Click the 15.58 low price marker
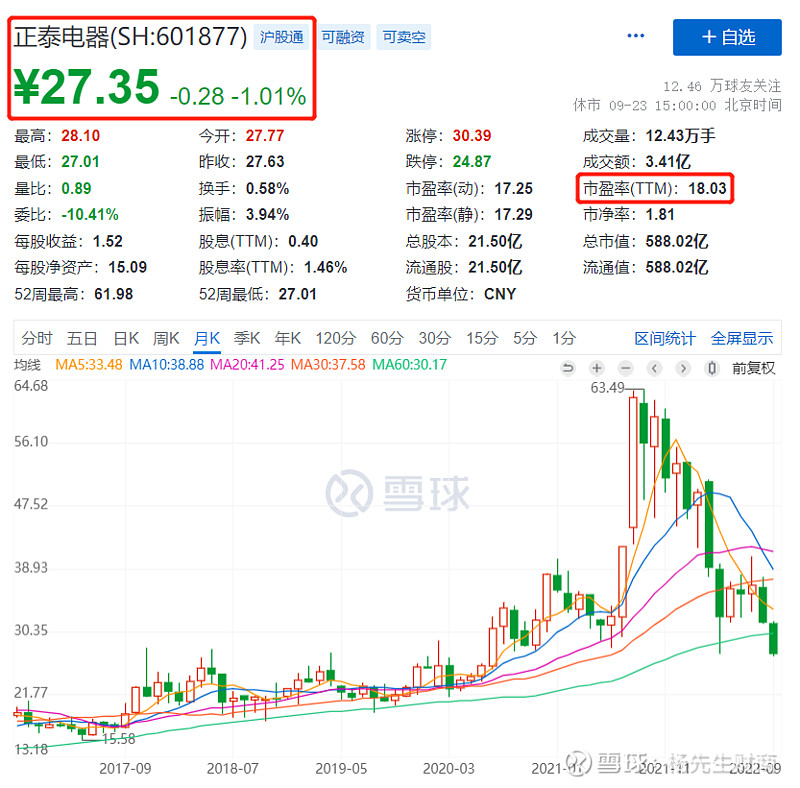Viewport: 800px width, 788px height. 118,738
